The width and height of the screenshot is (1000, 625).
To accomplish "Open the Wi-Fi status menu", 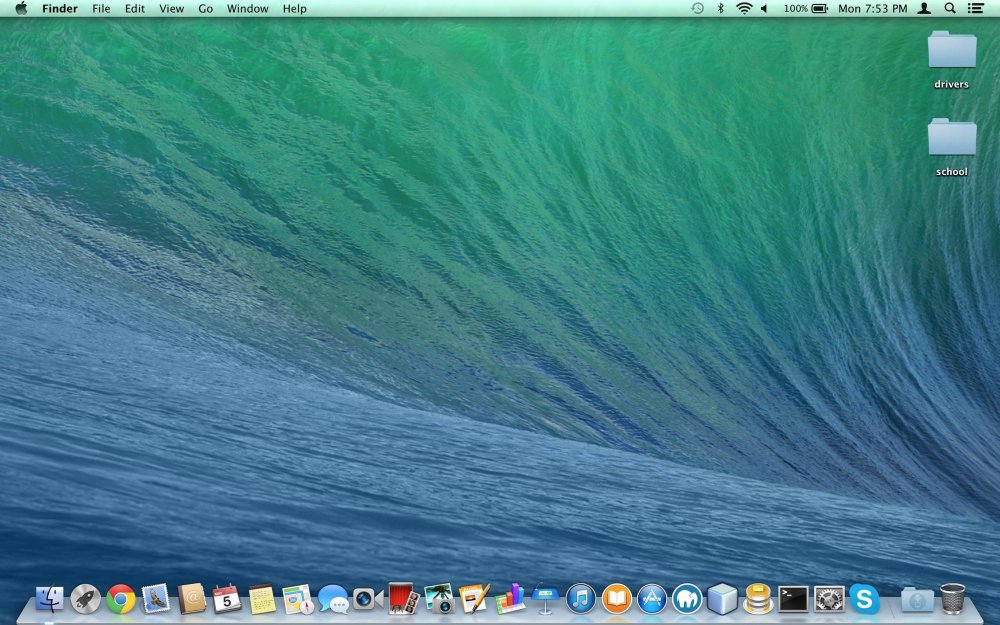I will click(x=744, y=8).
